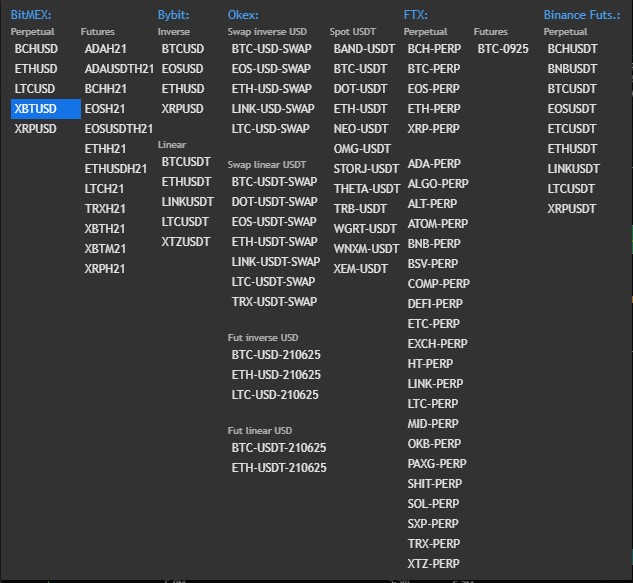The width and height of the screenshot is (633, 583).
Task: Select TRXH21 futures contract
Action: pyautogui.click(x=105, y=209)
